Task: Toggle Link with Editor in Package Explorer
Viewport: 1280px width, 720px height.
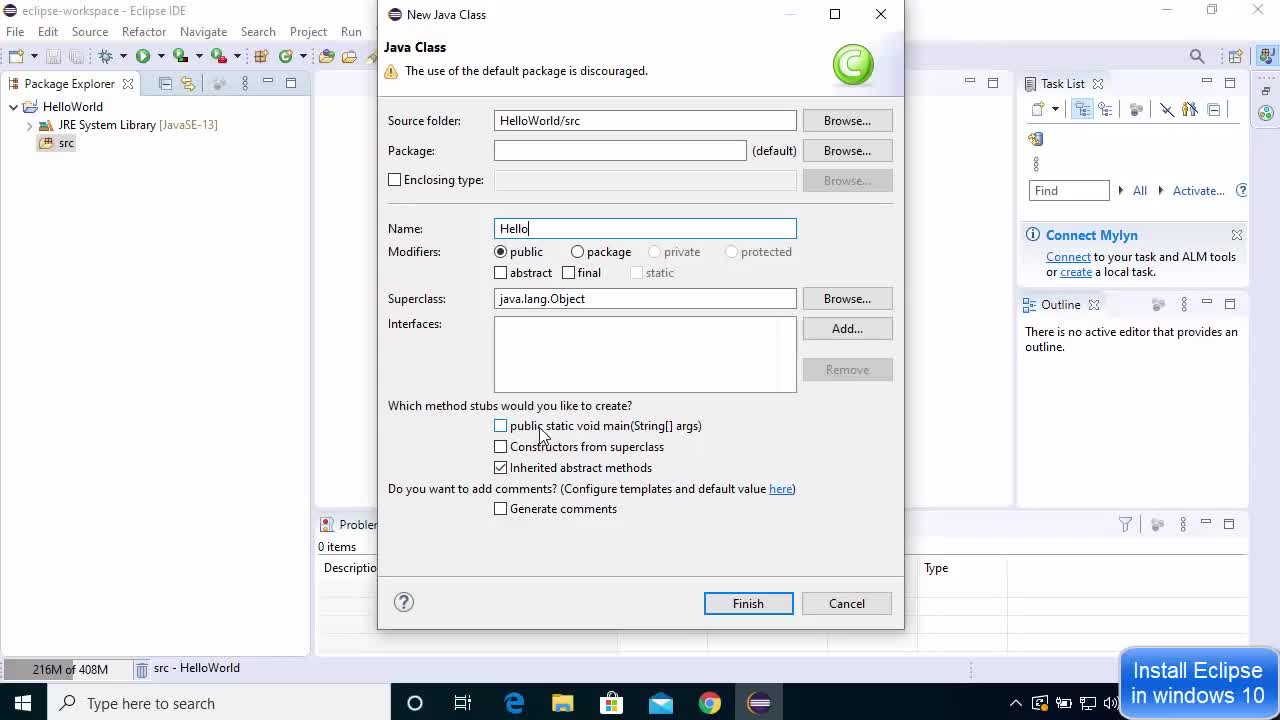Action: click(x=188, y=83)
